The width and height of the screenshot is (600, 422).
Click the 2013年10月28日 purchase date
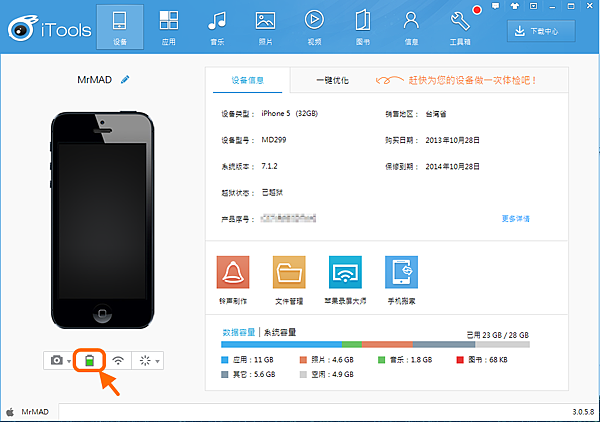pyautogui.click(x=453, y=140)
